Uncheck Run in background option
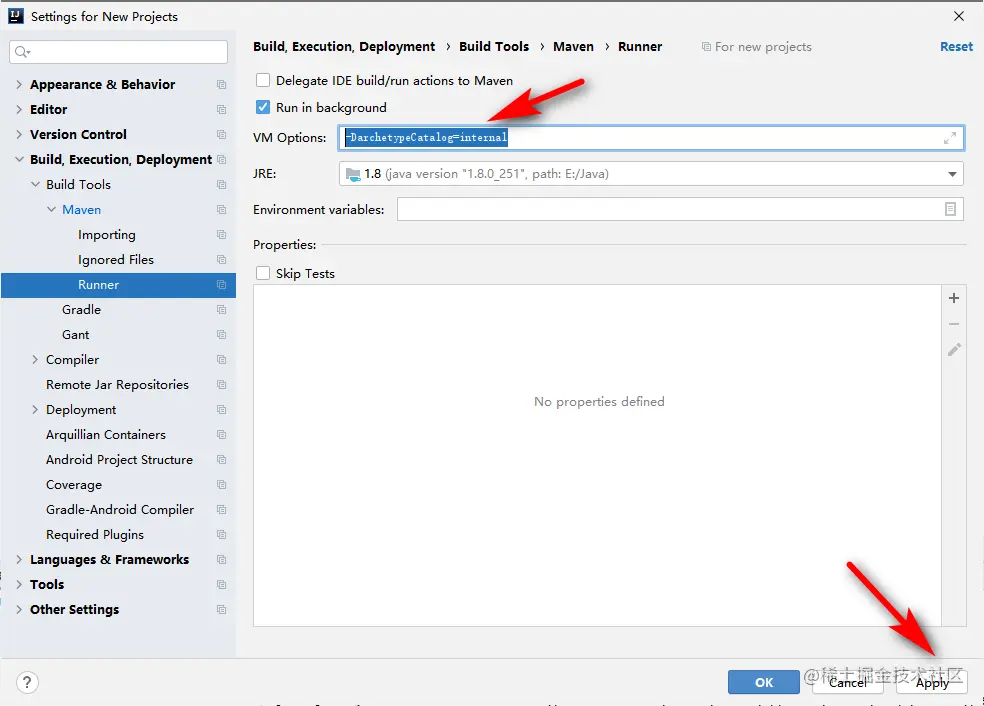This screenshot has width=984, height=706. tap(263, 107)
